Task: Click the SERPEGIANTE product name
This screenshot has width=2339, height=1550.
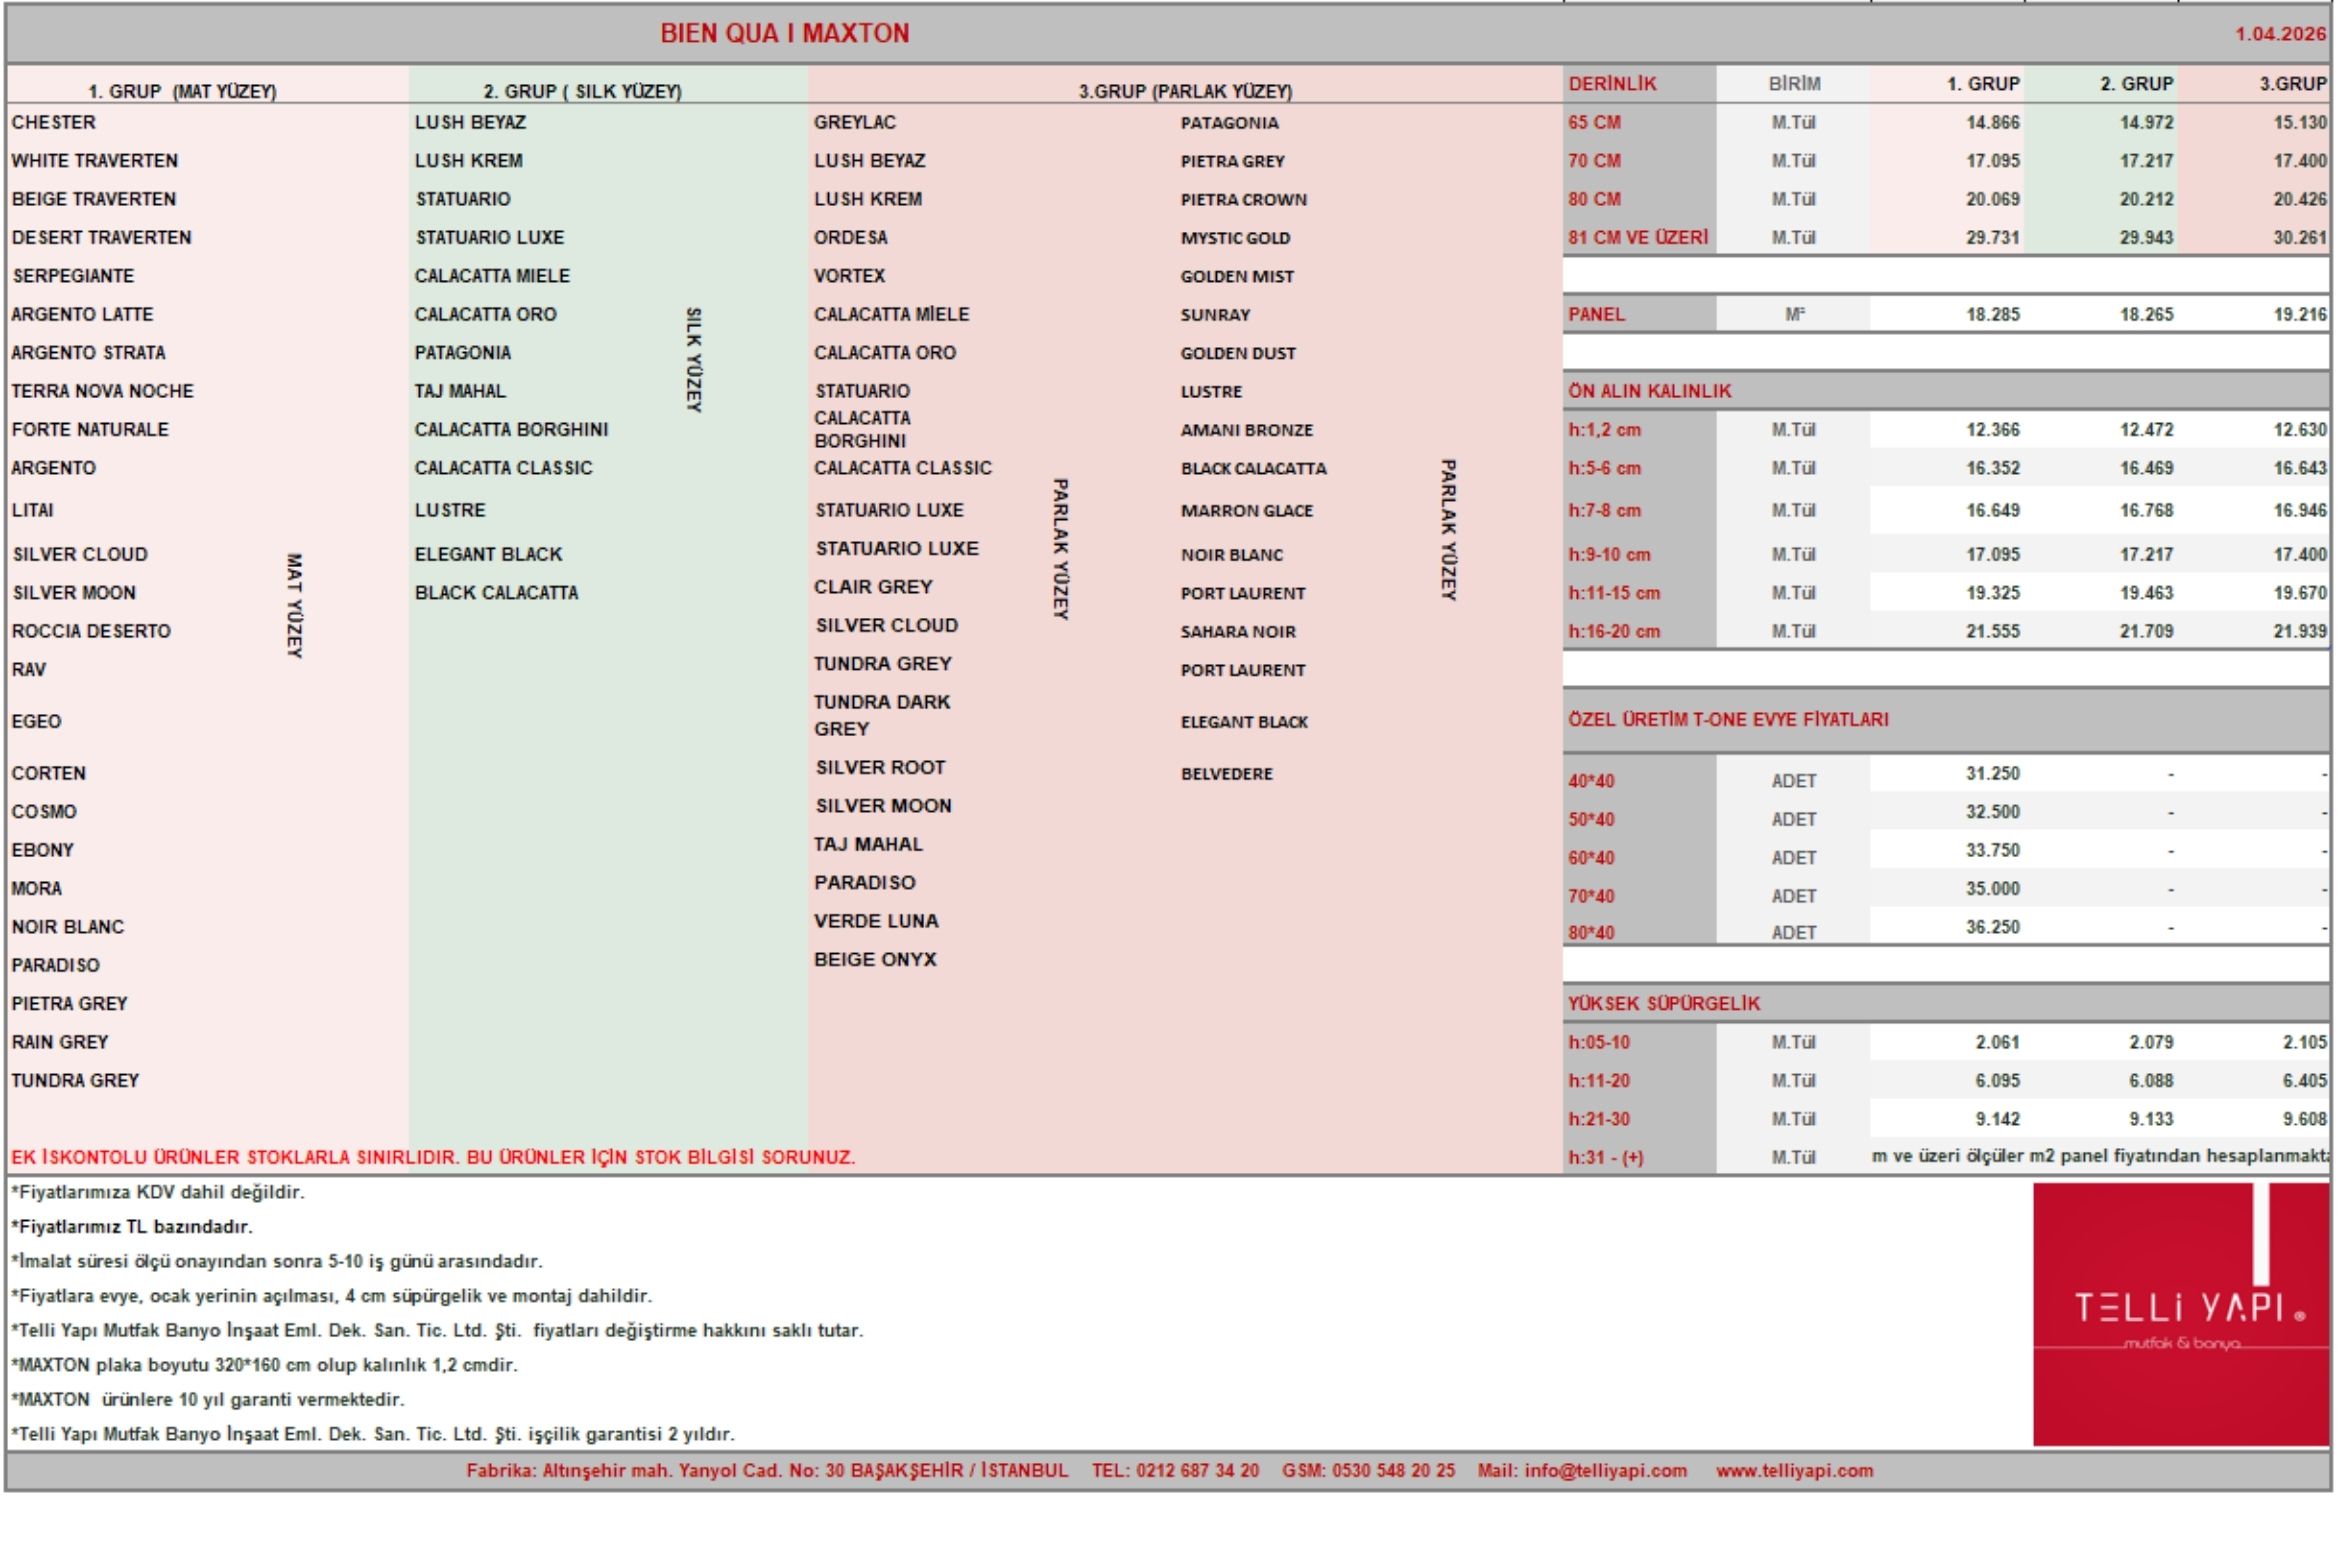Action: coord(73,275)
